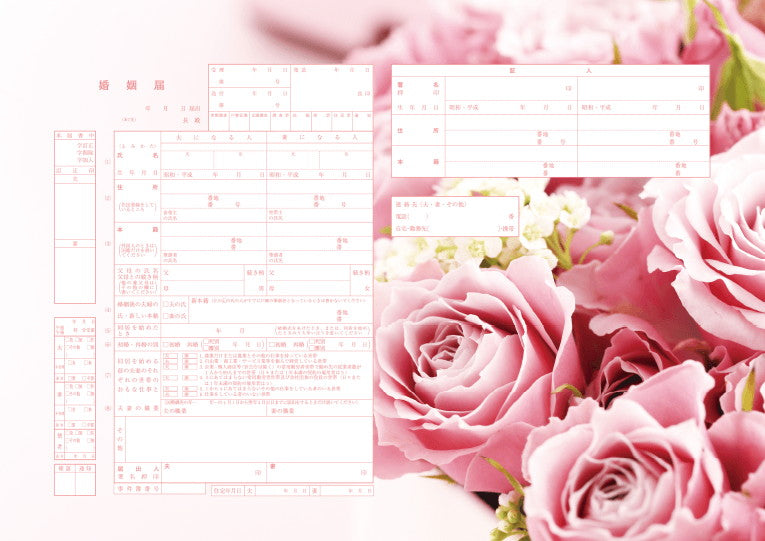The image size is (765, 541).
Task: Click the 証人 witness section header
Action: tap(550, 71)
